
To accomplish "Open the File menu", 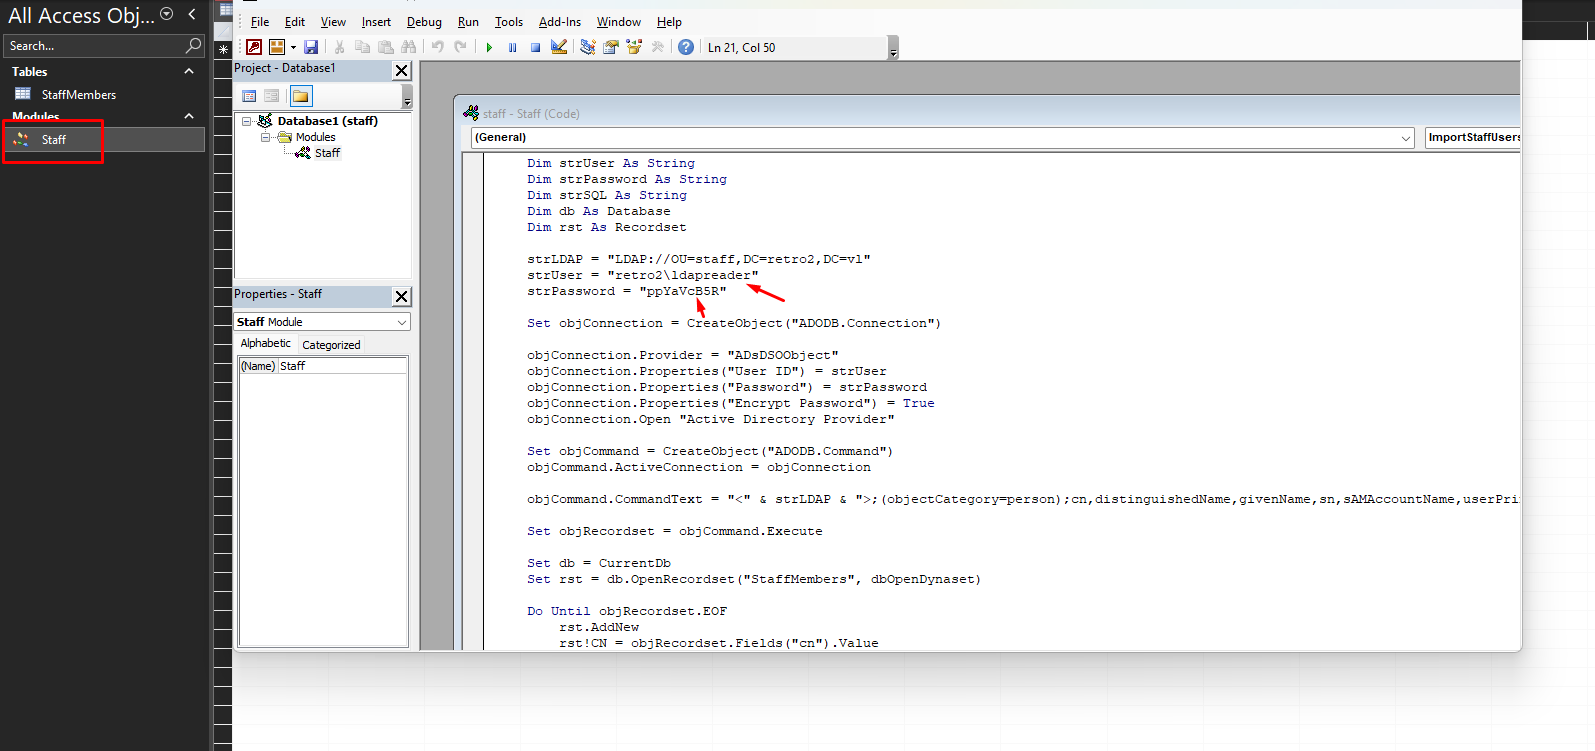I will 260,22.
